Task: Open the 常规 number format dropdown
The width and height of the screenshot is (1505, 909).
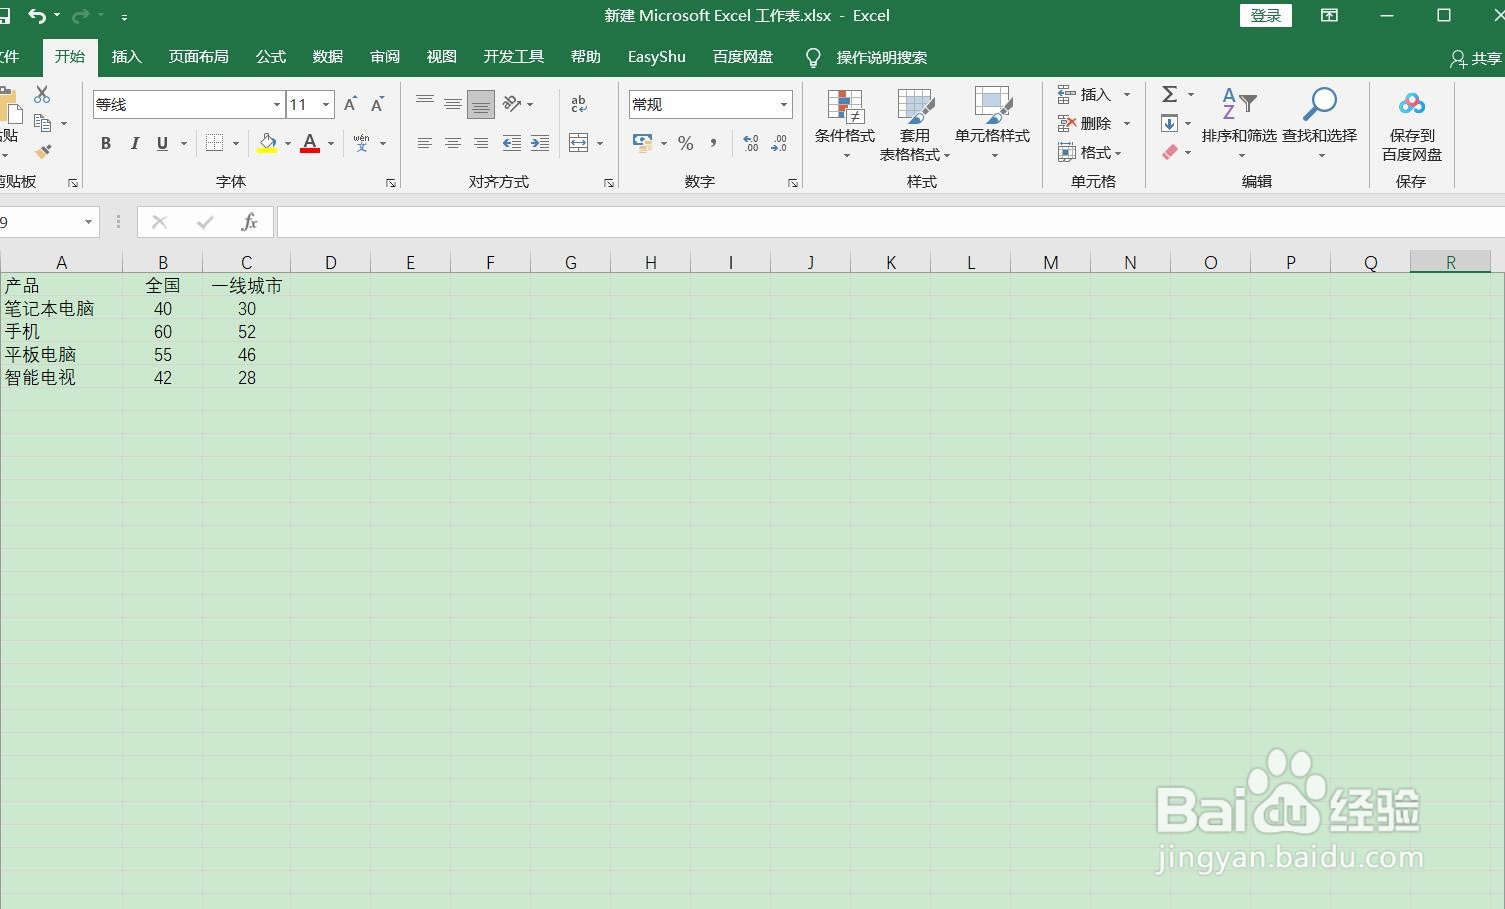Action: point(782,104)
